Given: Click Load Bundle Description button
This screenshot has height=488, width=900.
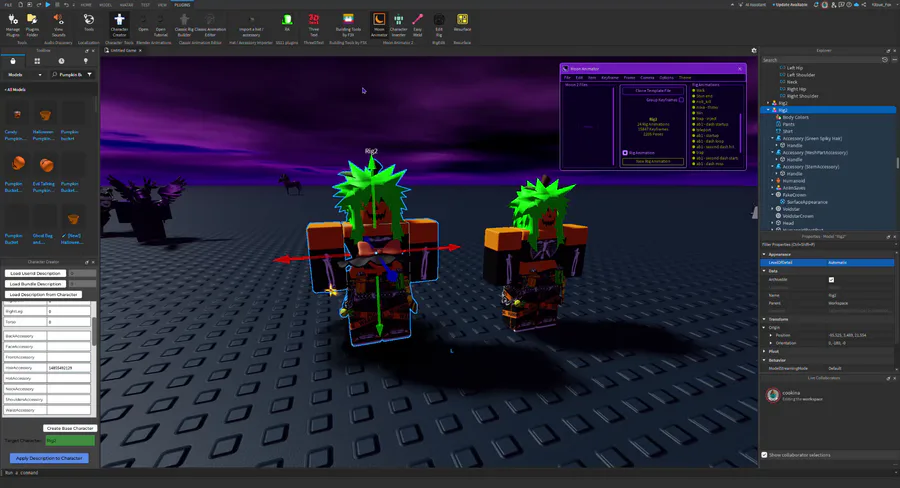Looking at the screenshot, I should click(36, 284).
